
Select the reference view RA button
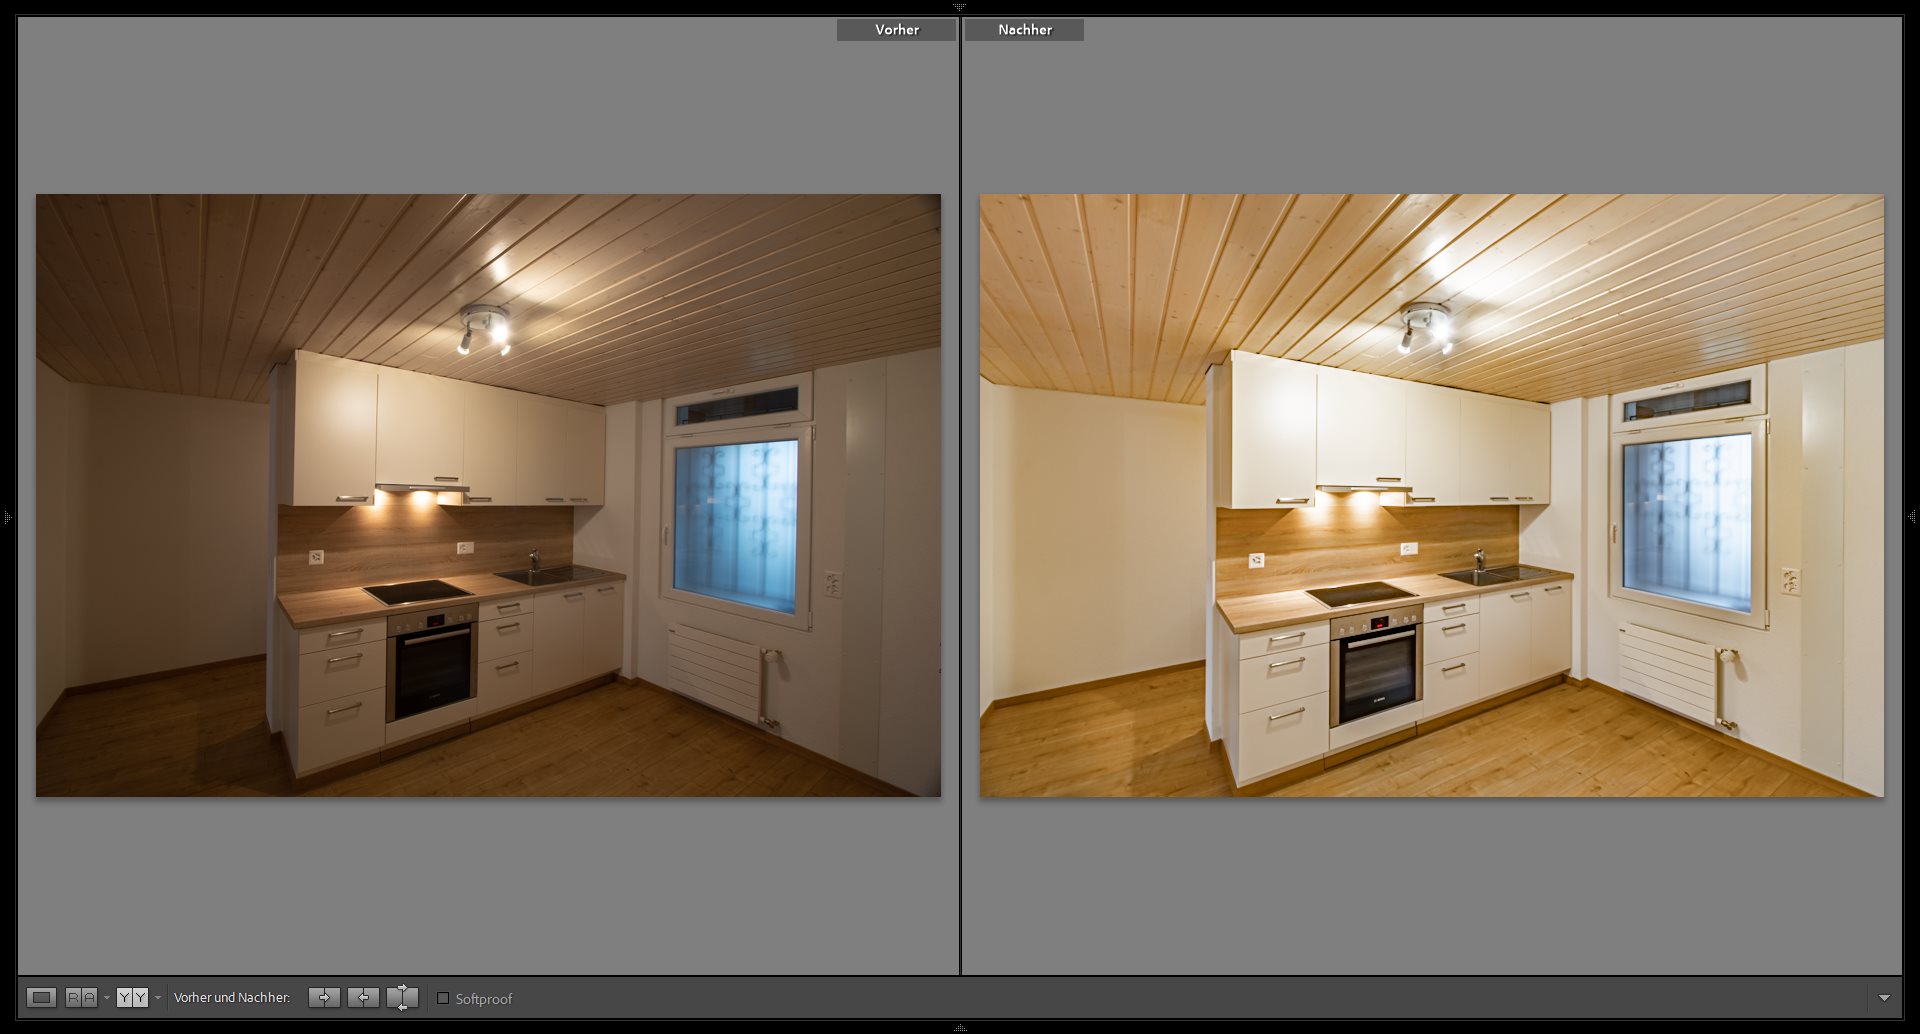82,998
